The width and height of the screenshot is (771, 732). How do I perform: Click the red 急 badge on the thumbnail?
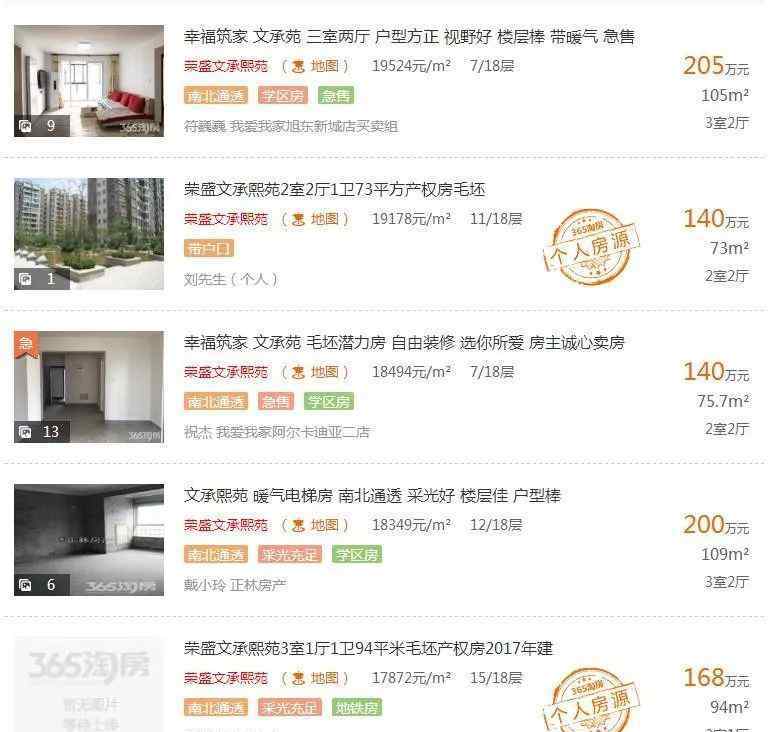click(x=26, y=344)
